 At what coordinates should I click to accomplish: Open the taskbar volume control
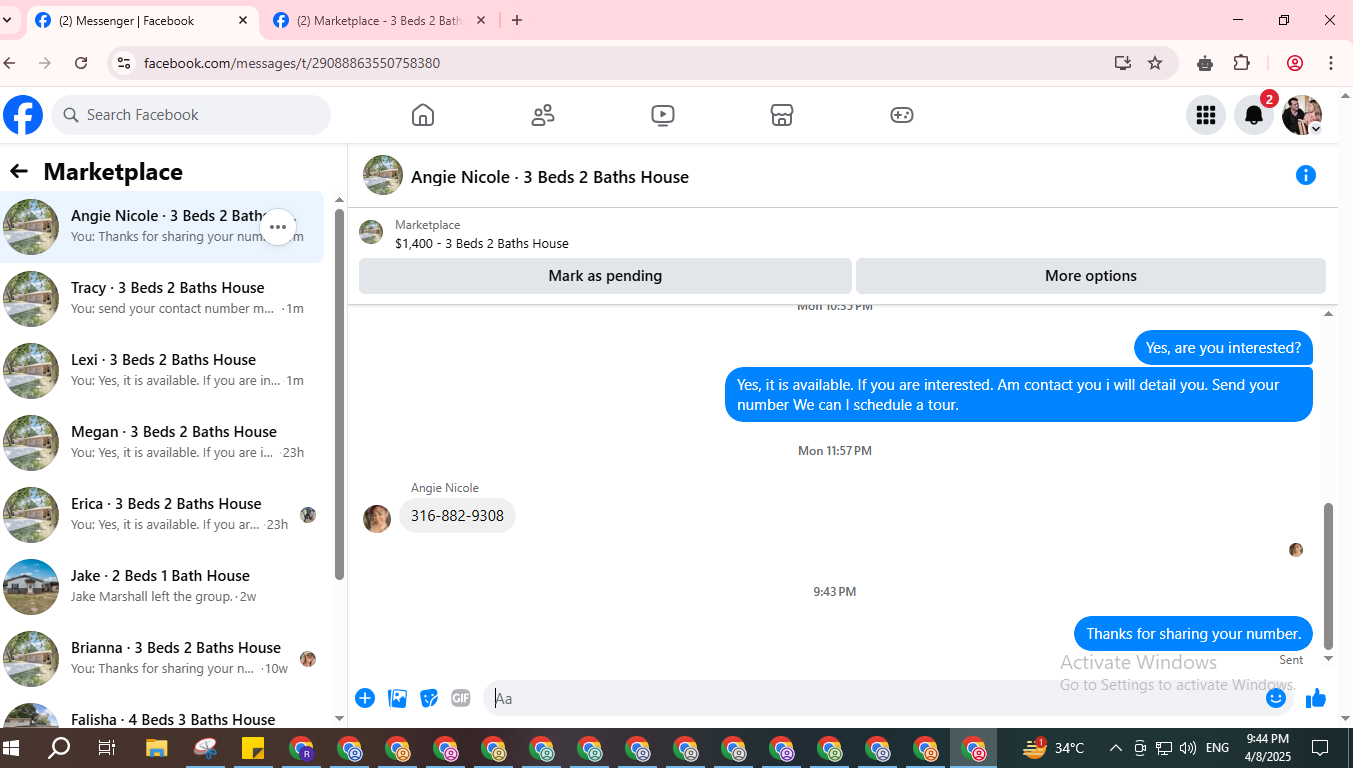[1188, 748]
